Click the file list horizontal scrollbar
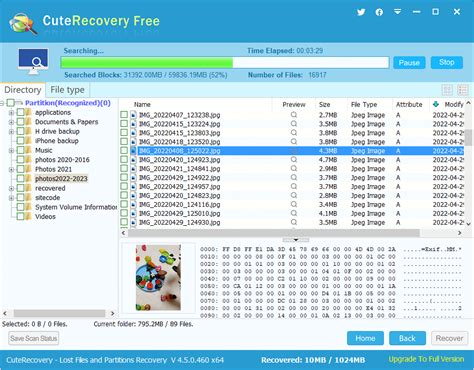This screenshot has width=474, height=370. [x=274, y=233]
